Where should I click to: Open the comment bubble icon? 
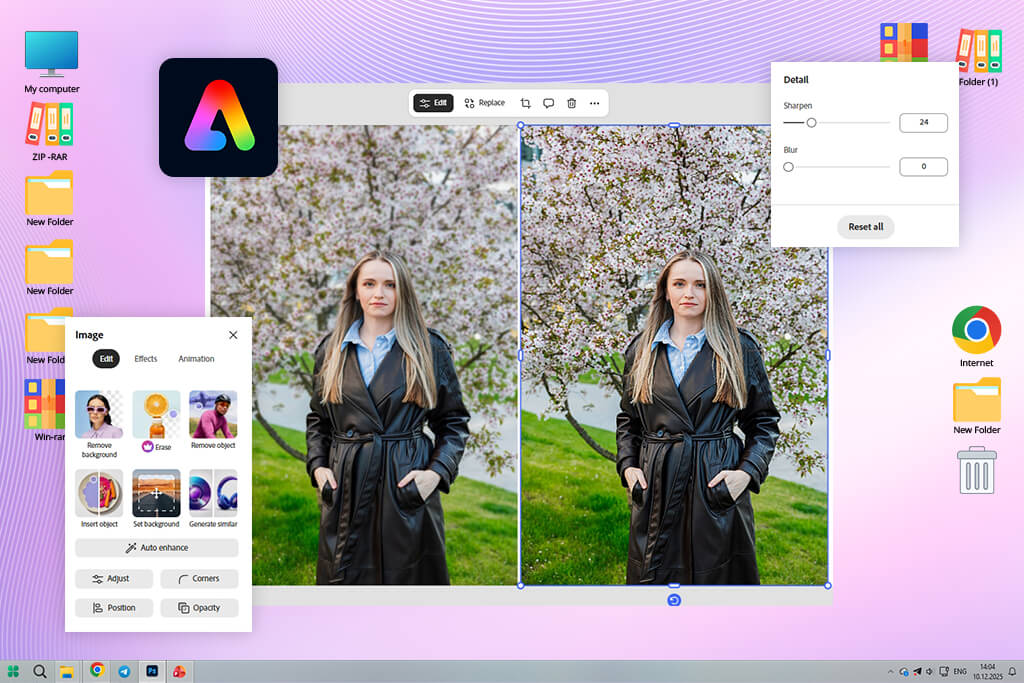point(549,103)
